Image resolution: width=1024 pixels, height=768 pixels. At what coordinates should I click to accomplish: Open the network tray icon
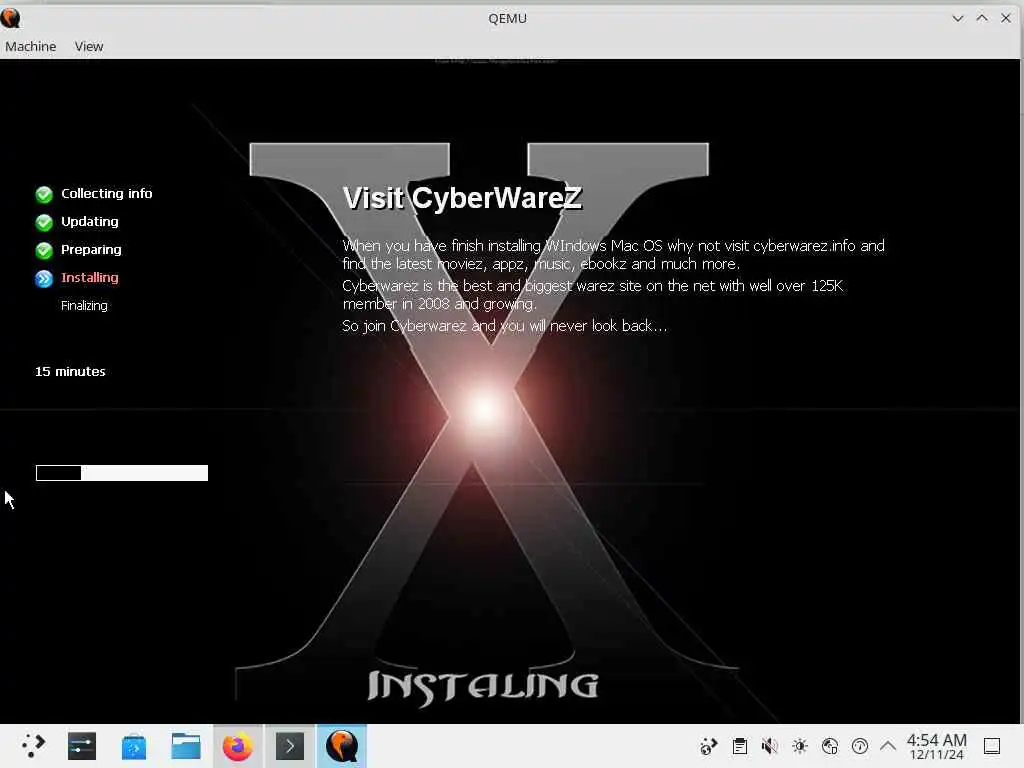coord(830,746)
